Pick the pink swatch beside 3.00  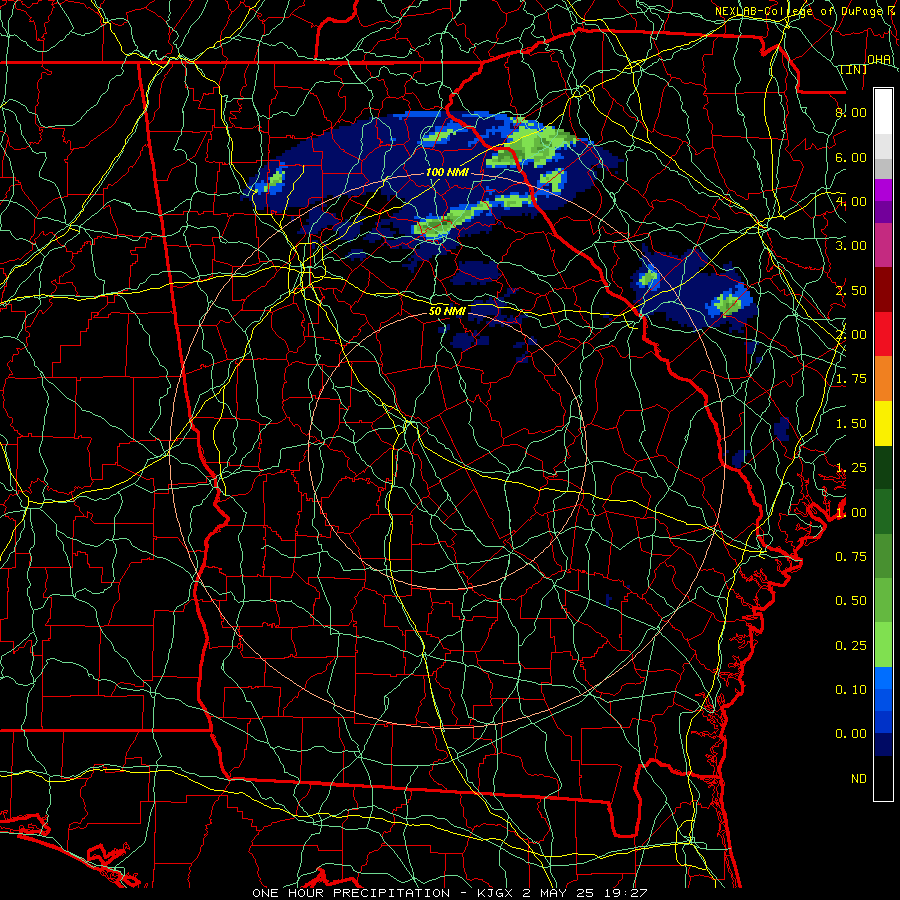pyautogui.click(x=883, y=245)
